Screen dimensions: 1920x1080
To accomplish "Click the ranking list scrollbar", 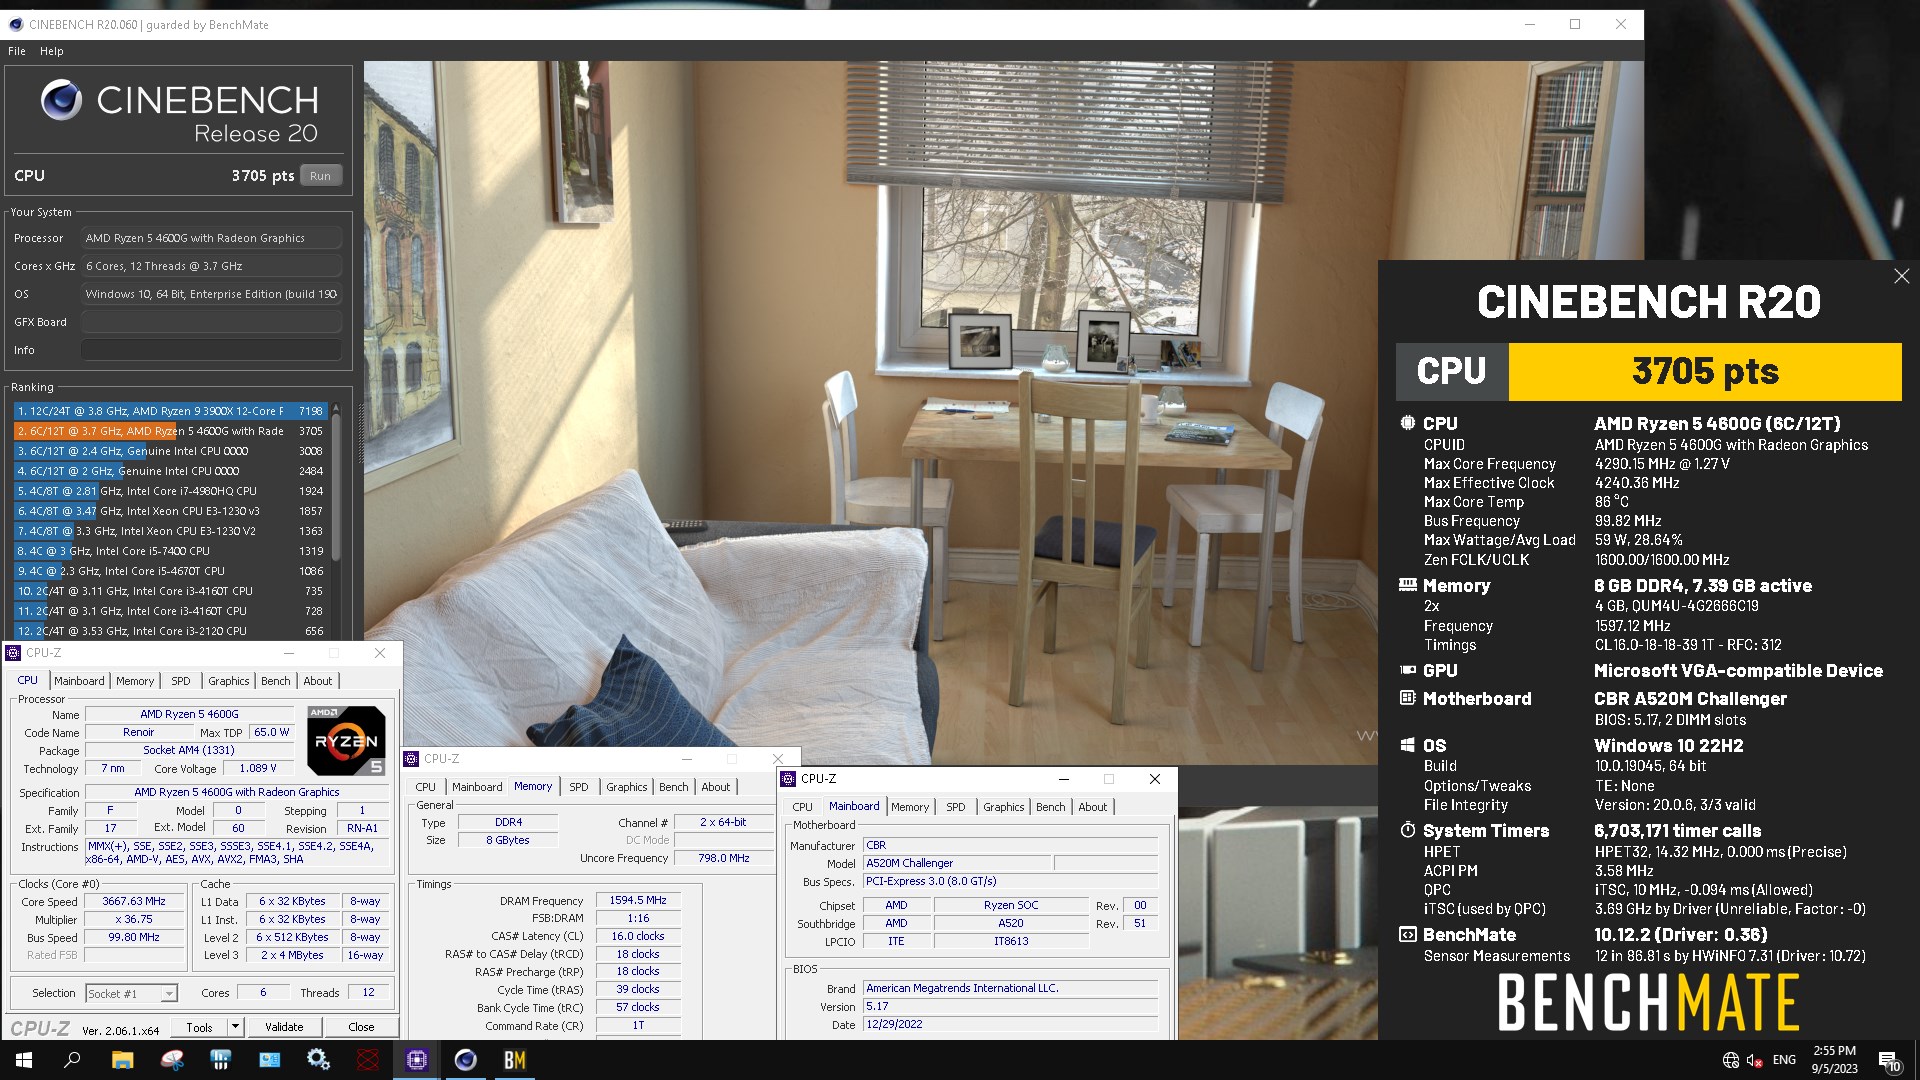I will (336, 485).
